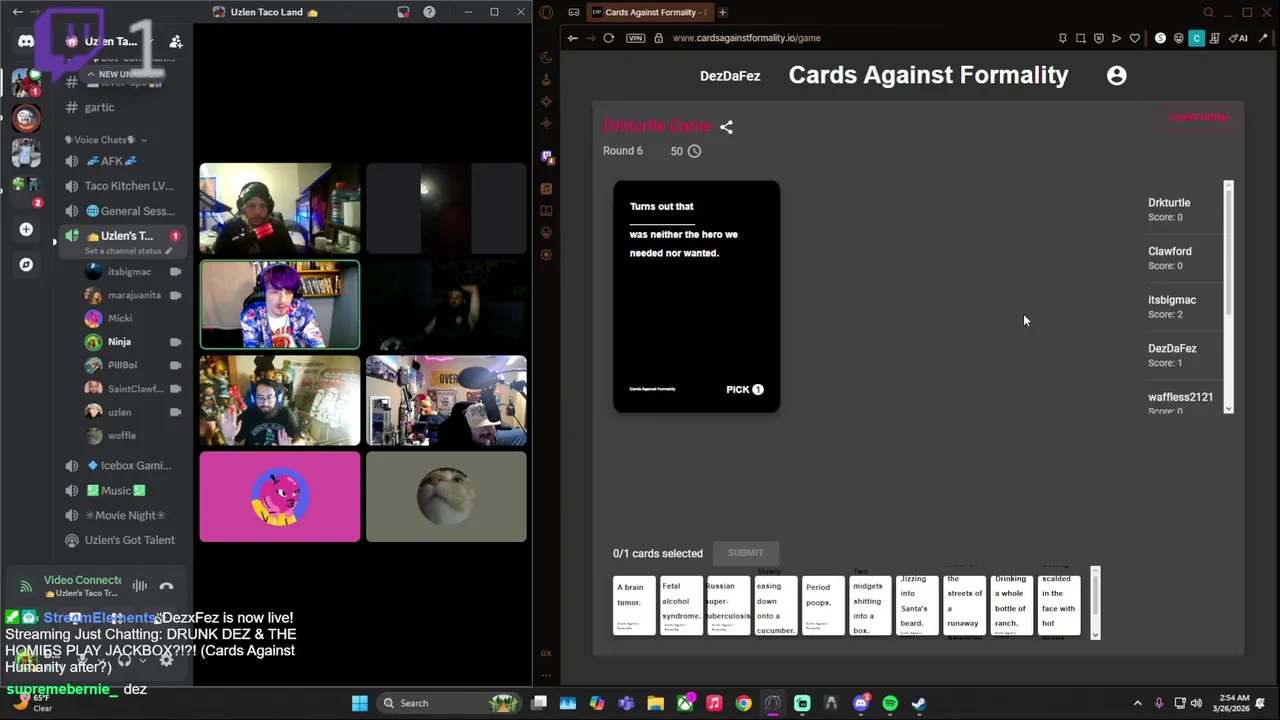Select "Drinking a whole bottle of ranch" card

1011,605
